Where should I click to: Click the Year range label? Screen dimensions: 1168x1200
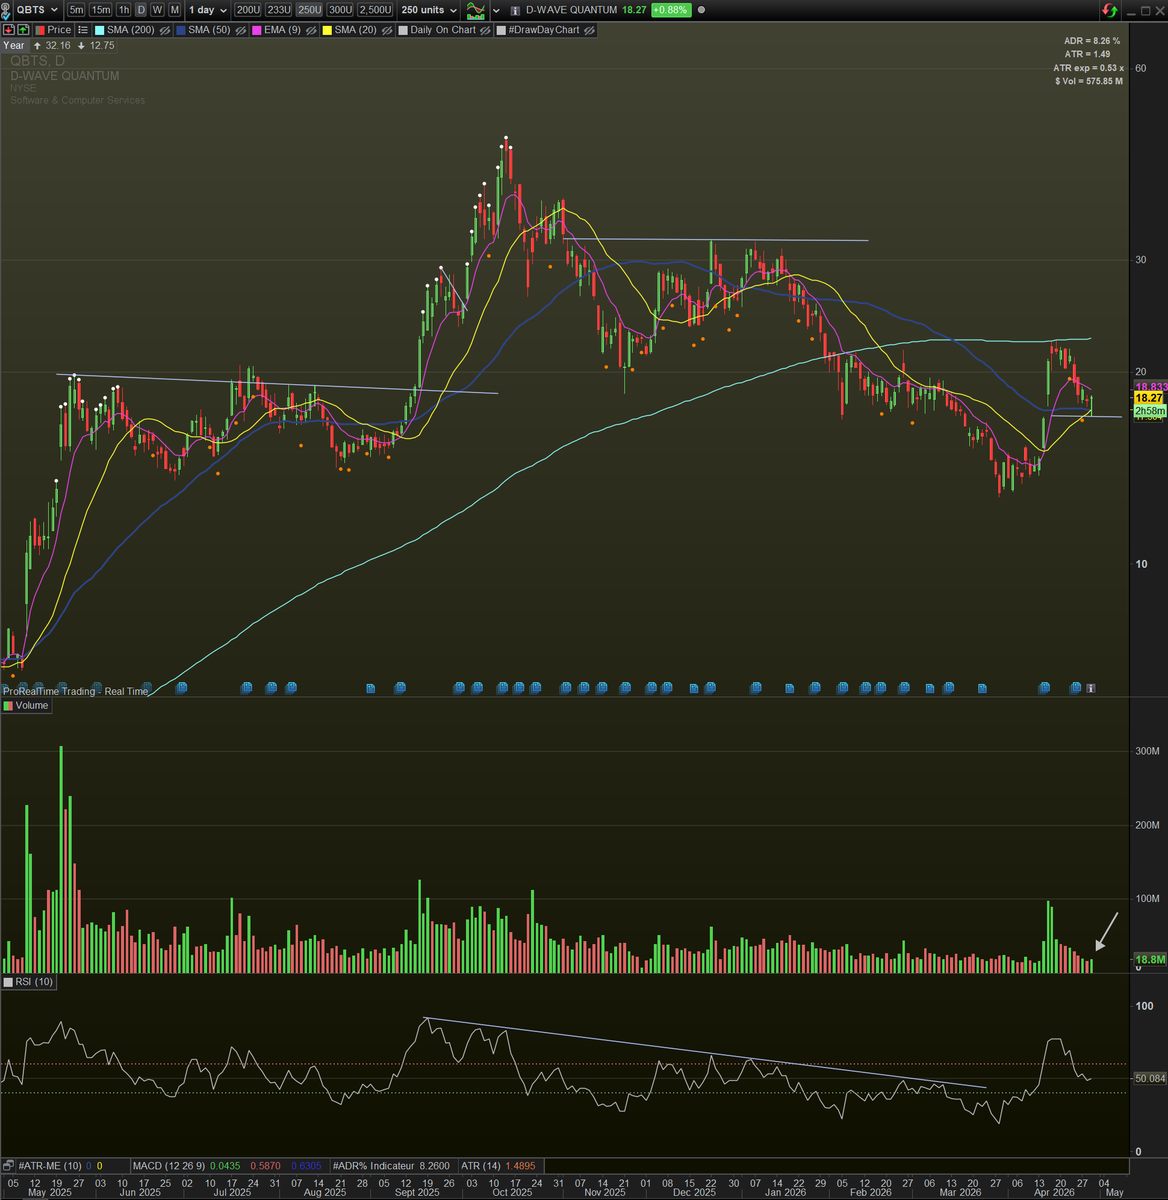14,45
